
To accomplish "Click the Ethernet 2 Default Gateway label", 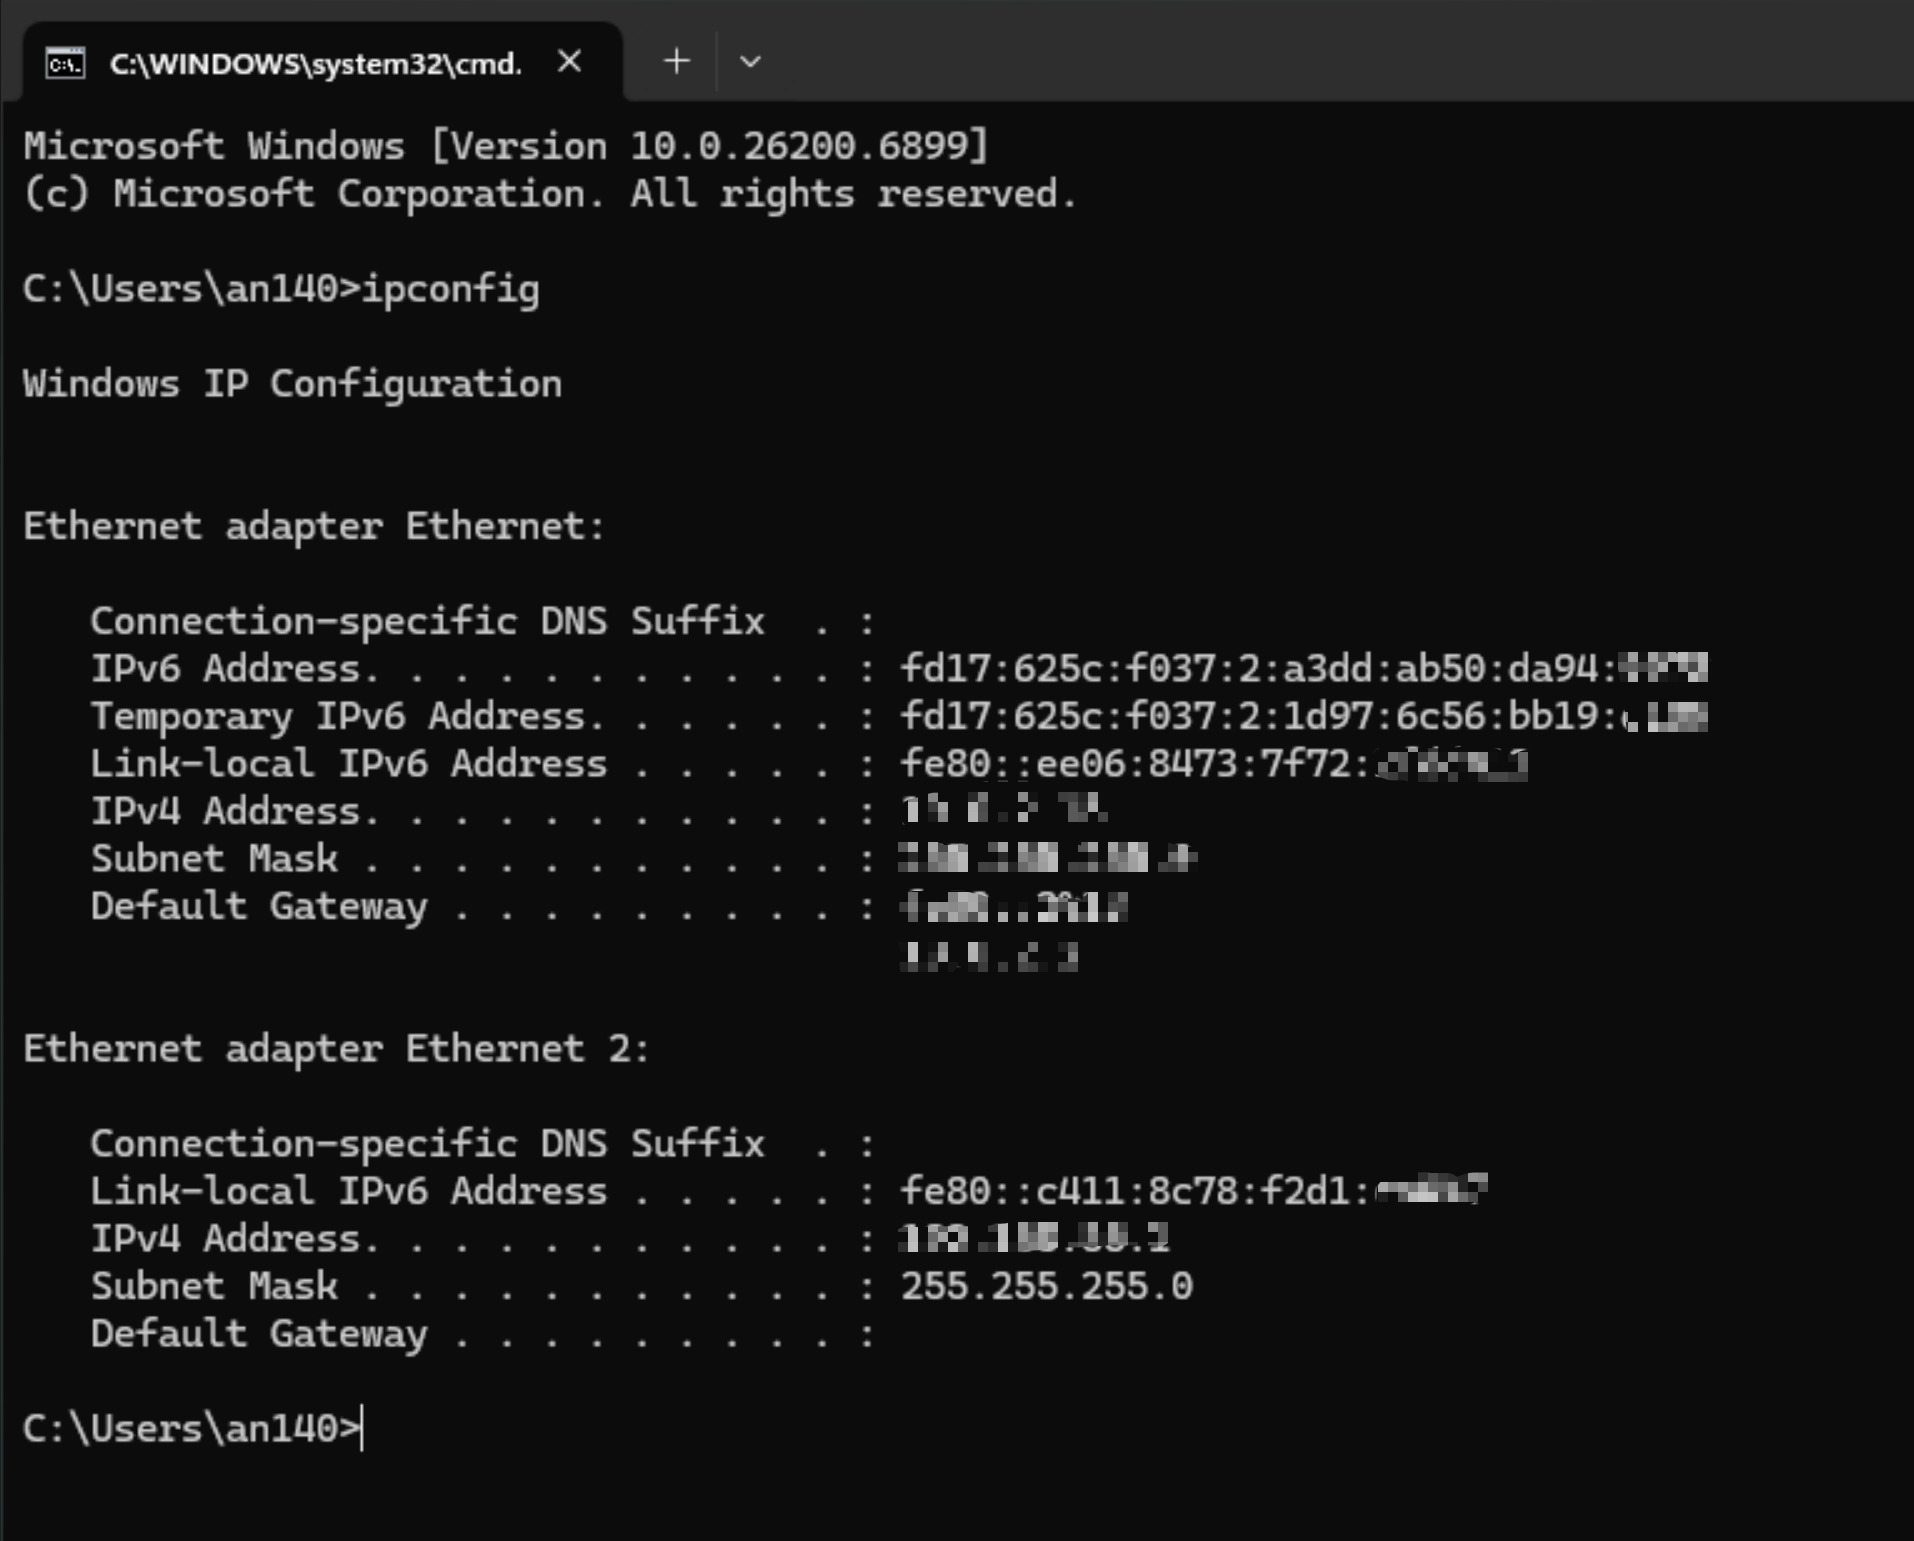I will [259, 1334].
